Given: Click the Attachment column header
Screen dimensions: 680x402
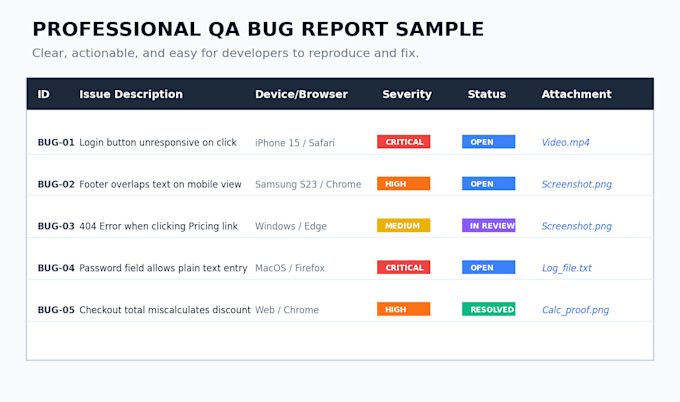Looking at the screenshot, I should click(576, 94).
